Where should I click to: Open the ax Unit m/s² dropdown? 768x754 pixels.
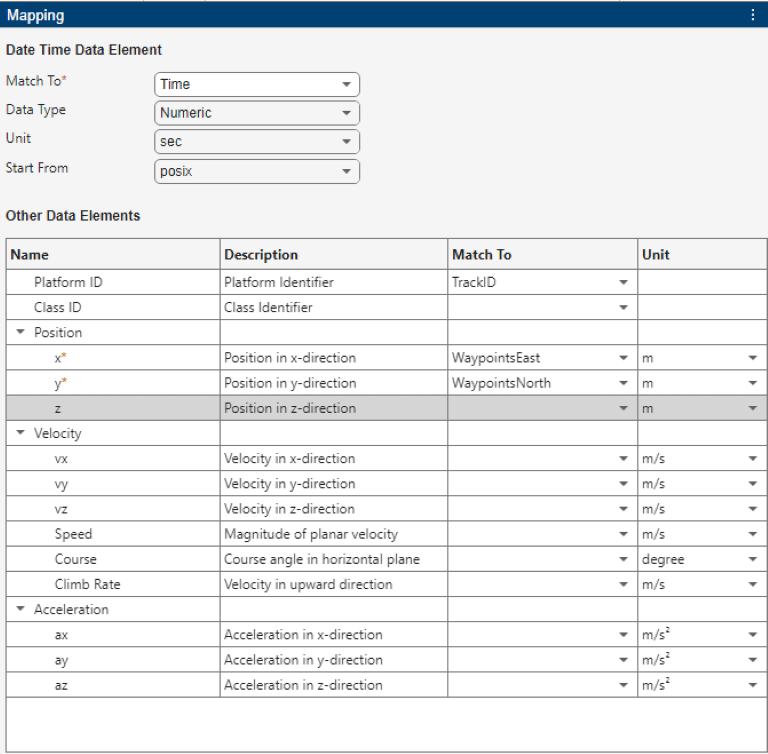point(752,634)
